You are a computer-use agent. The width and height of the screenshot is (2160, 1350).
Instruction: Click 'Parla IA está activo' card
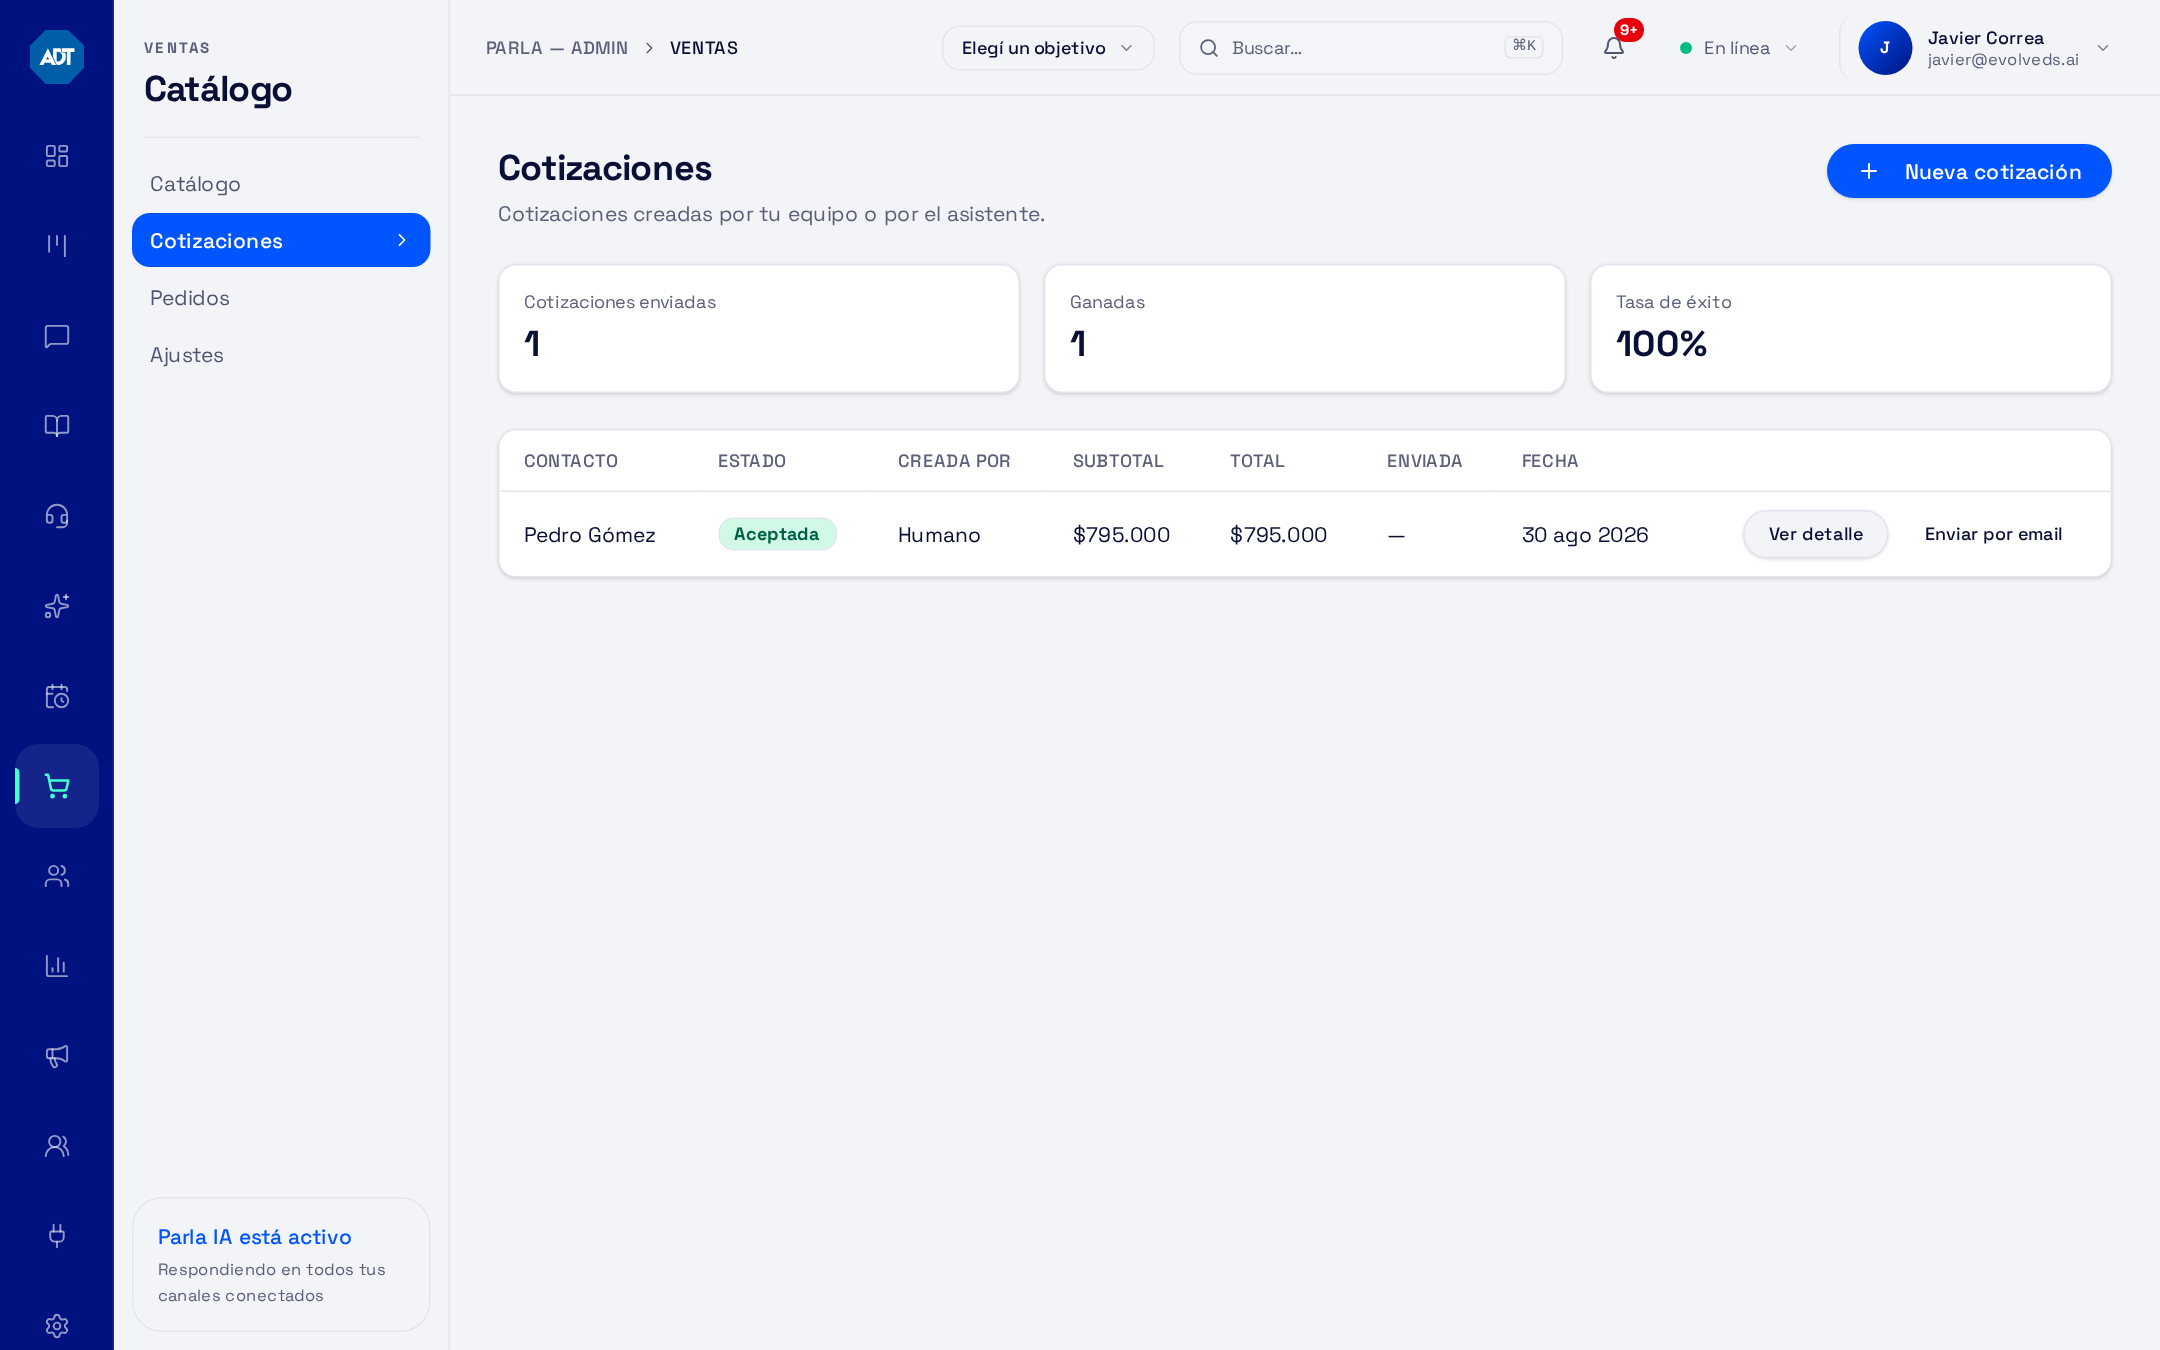(281, 1265)
